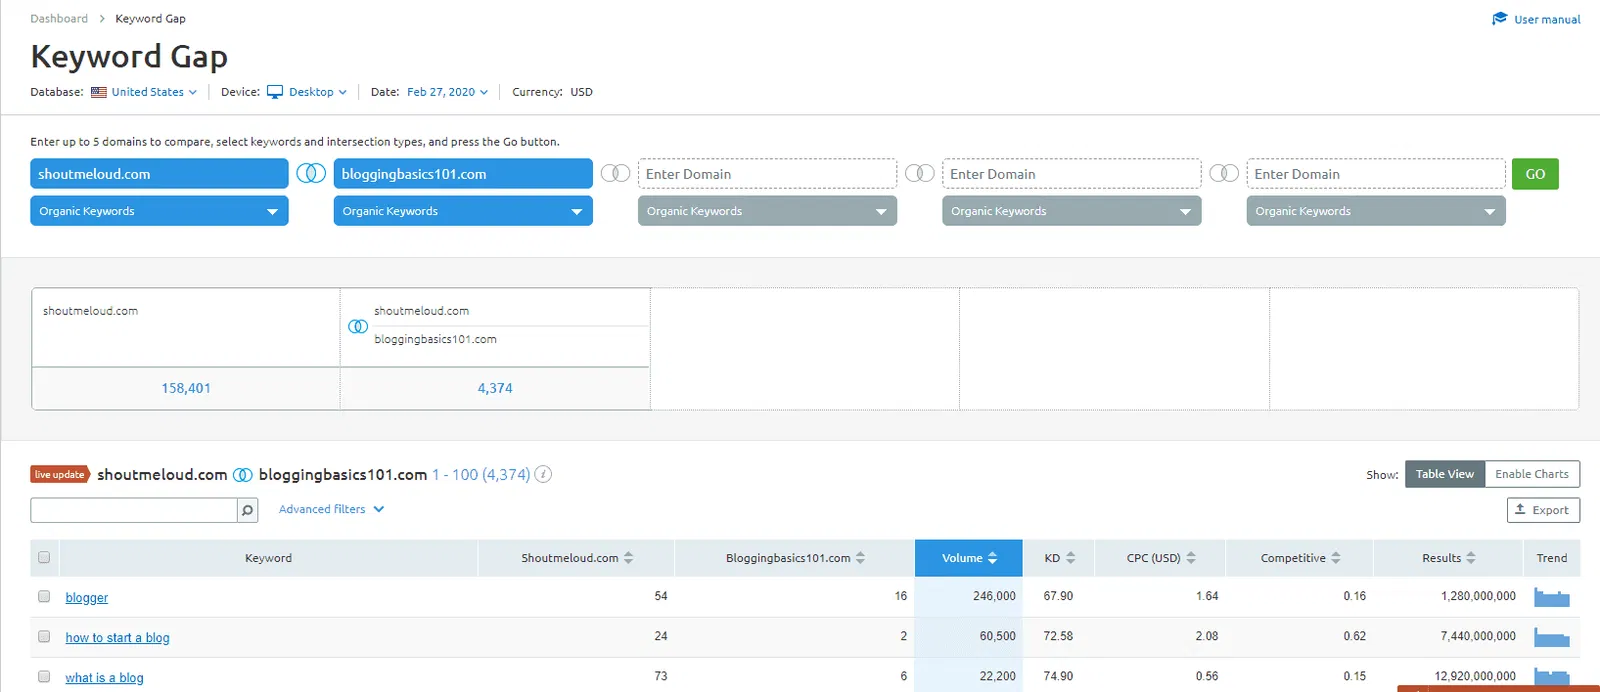Viewport: 1600px width, 692px height.
Task: Click KD value 72.58
Action: point(1058,636)
